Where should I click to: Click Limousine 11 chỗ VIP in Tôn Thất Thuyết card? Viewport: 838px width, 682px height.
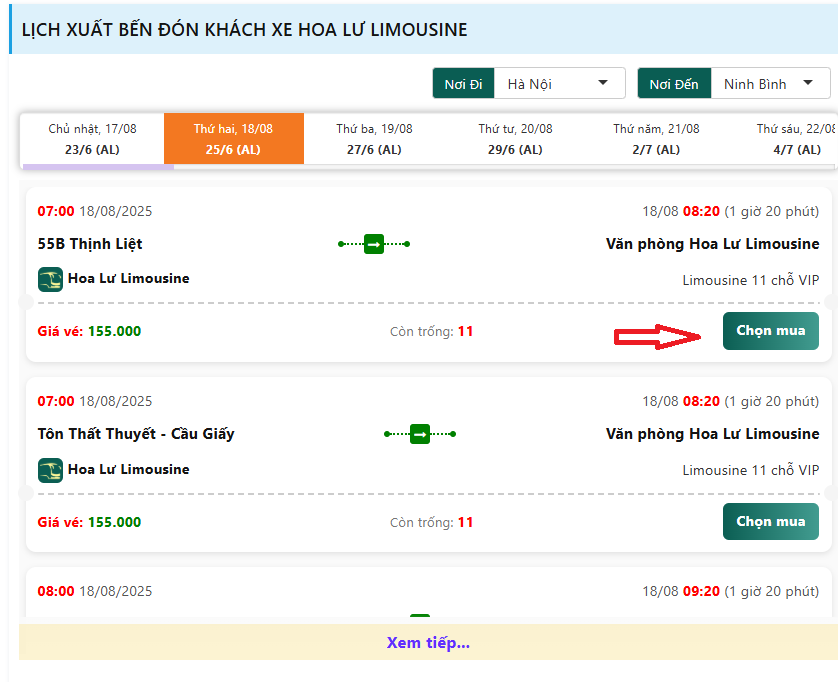(750, 470)
